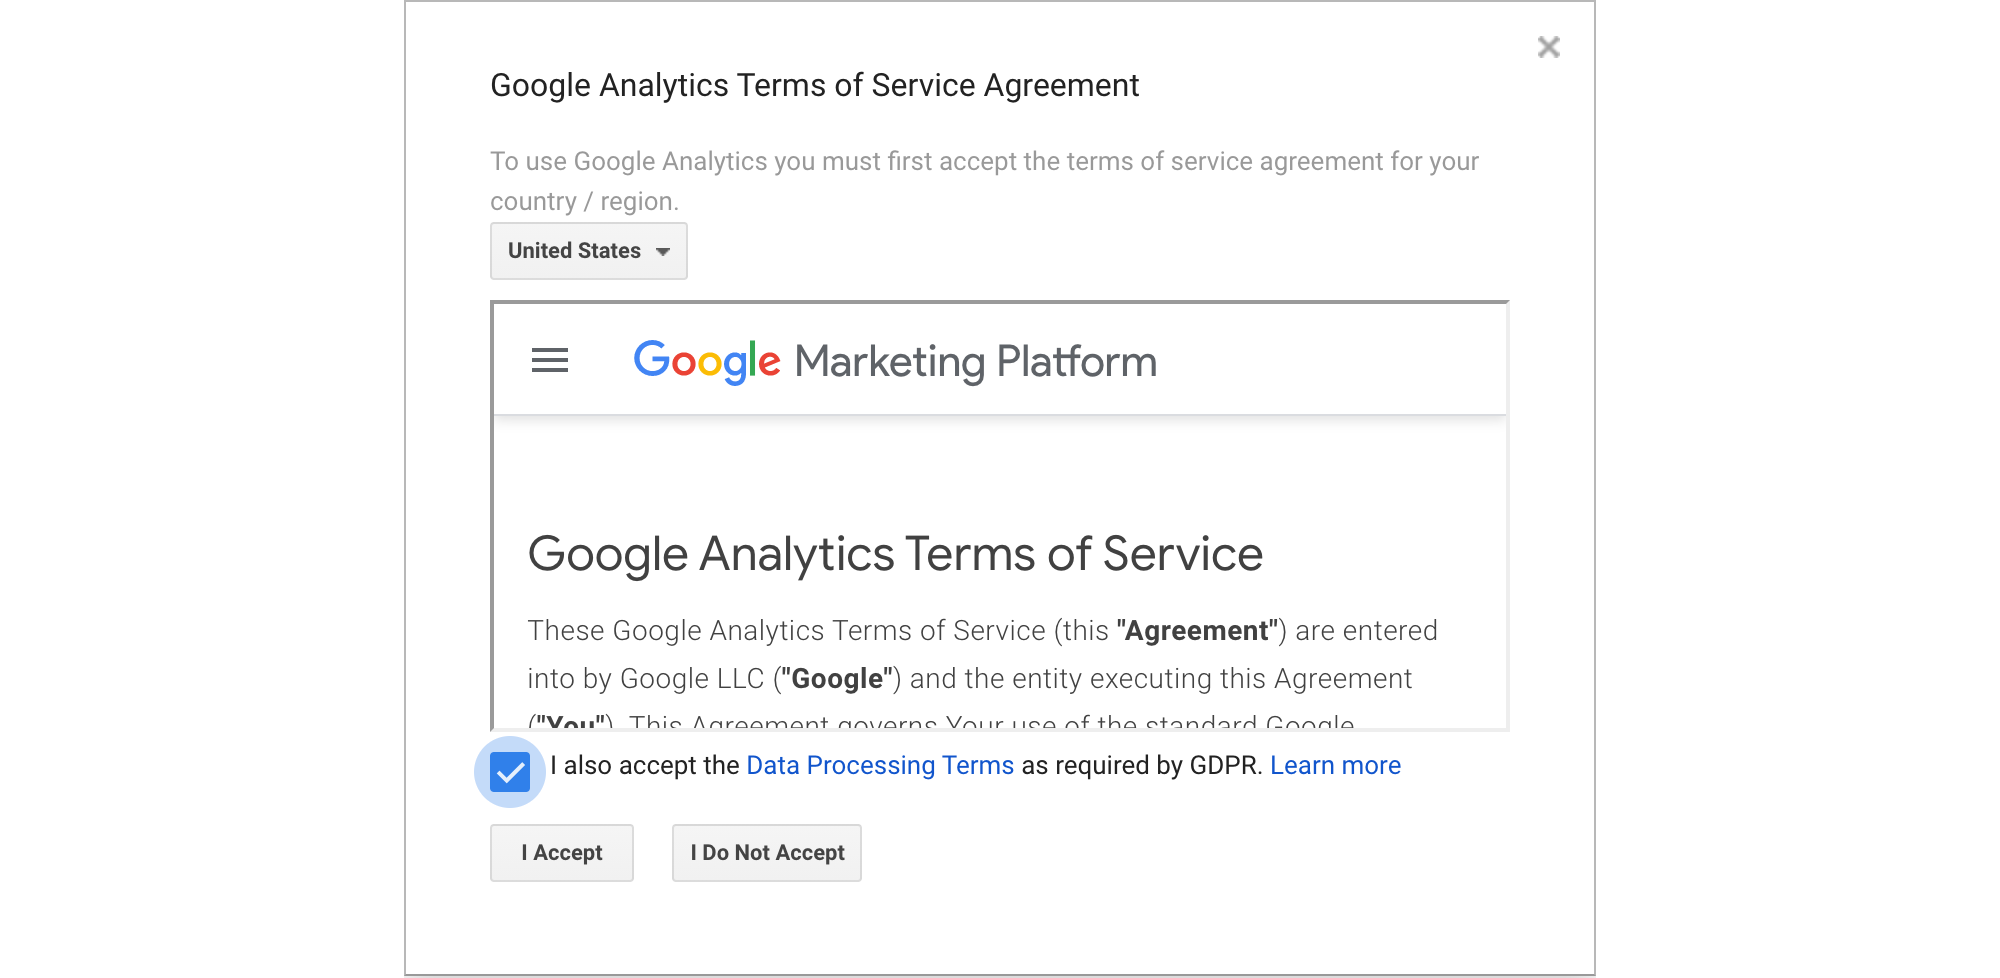2000x978 pixels.
Task: Click 'as required by GDPR' label text
Action: pyautogui.click(x=1141, y=765)
